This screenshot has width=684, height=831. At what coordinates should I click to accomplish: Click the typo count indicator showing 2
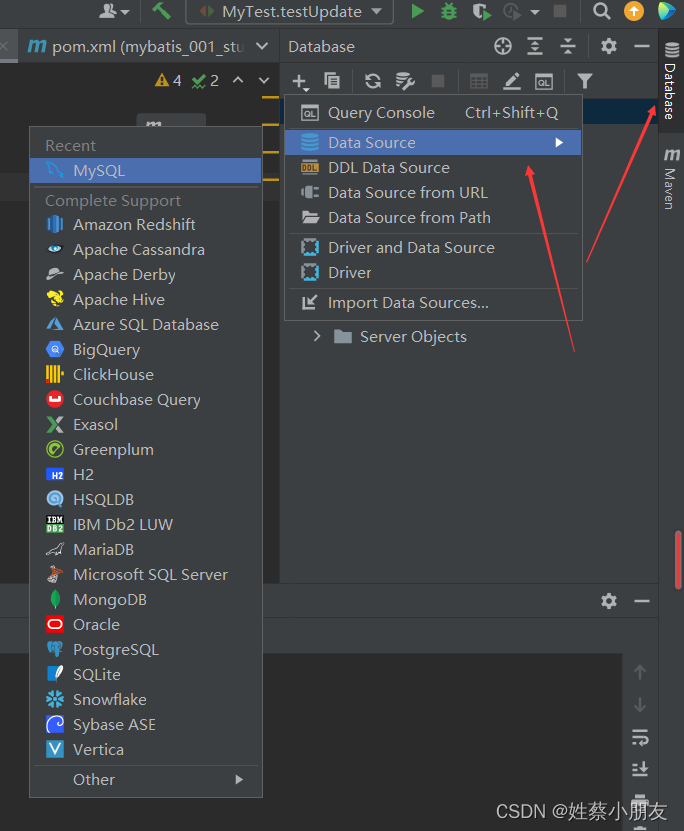point(205,81)
